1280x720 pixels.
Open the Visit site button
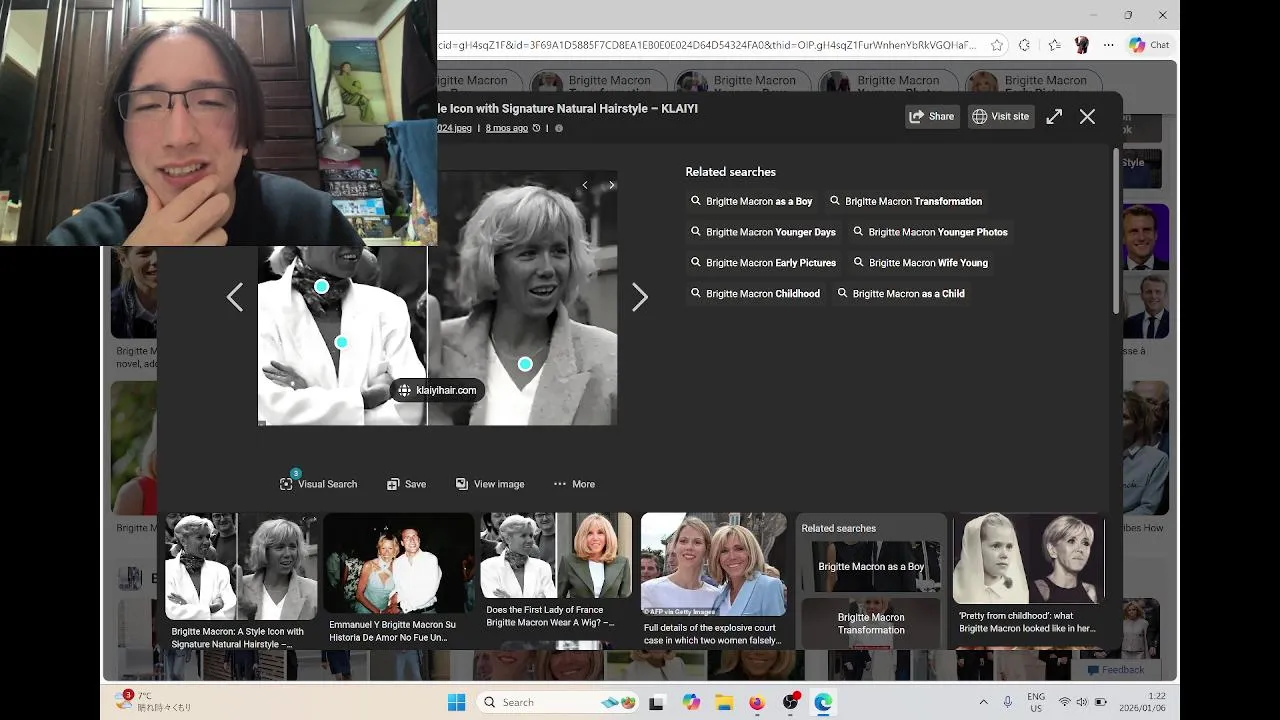point(1000,116)
